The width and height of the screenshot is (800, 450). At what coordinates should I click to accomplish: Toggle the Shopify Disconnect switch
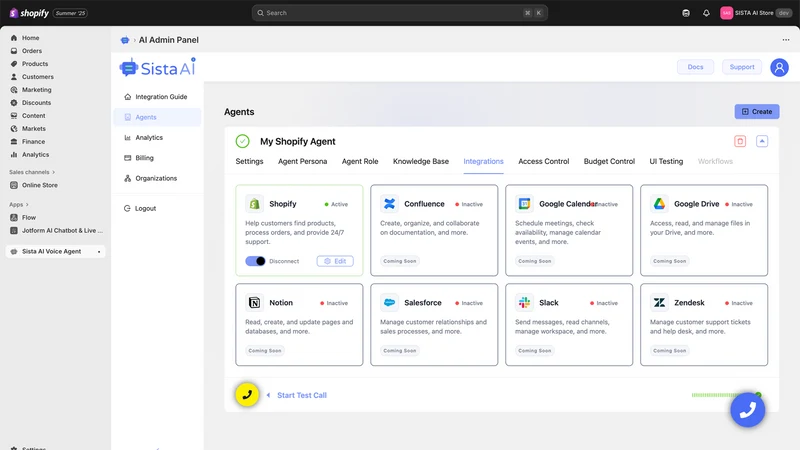pos(255,261)
